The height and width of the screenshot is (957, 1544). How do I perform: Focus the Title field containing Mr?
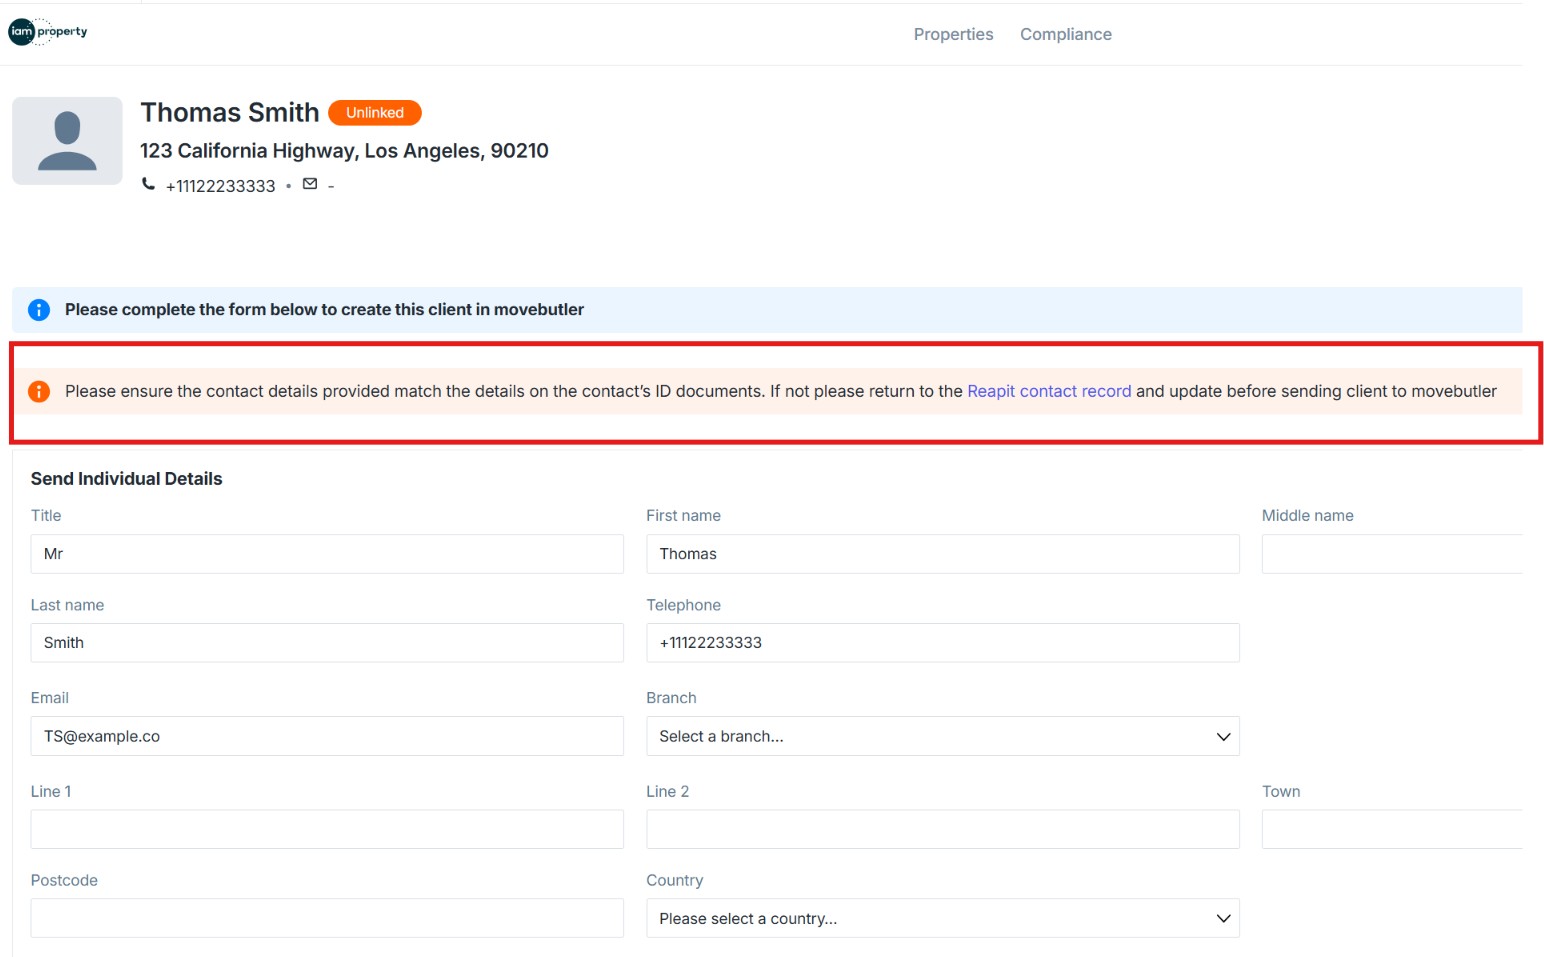[326, 554]
